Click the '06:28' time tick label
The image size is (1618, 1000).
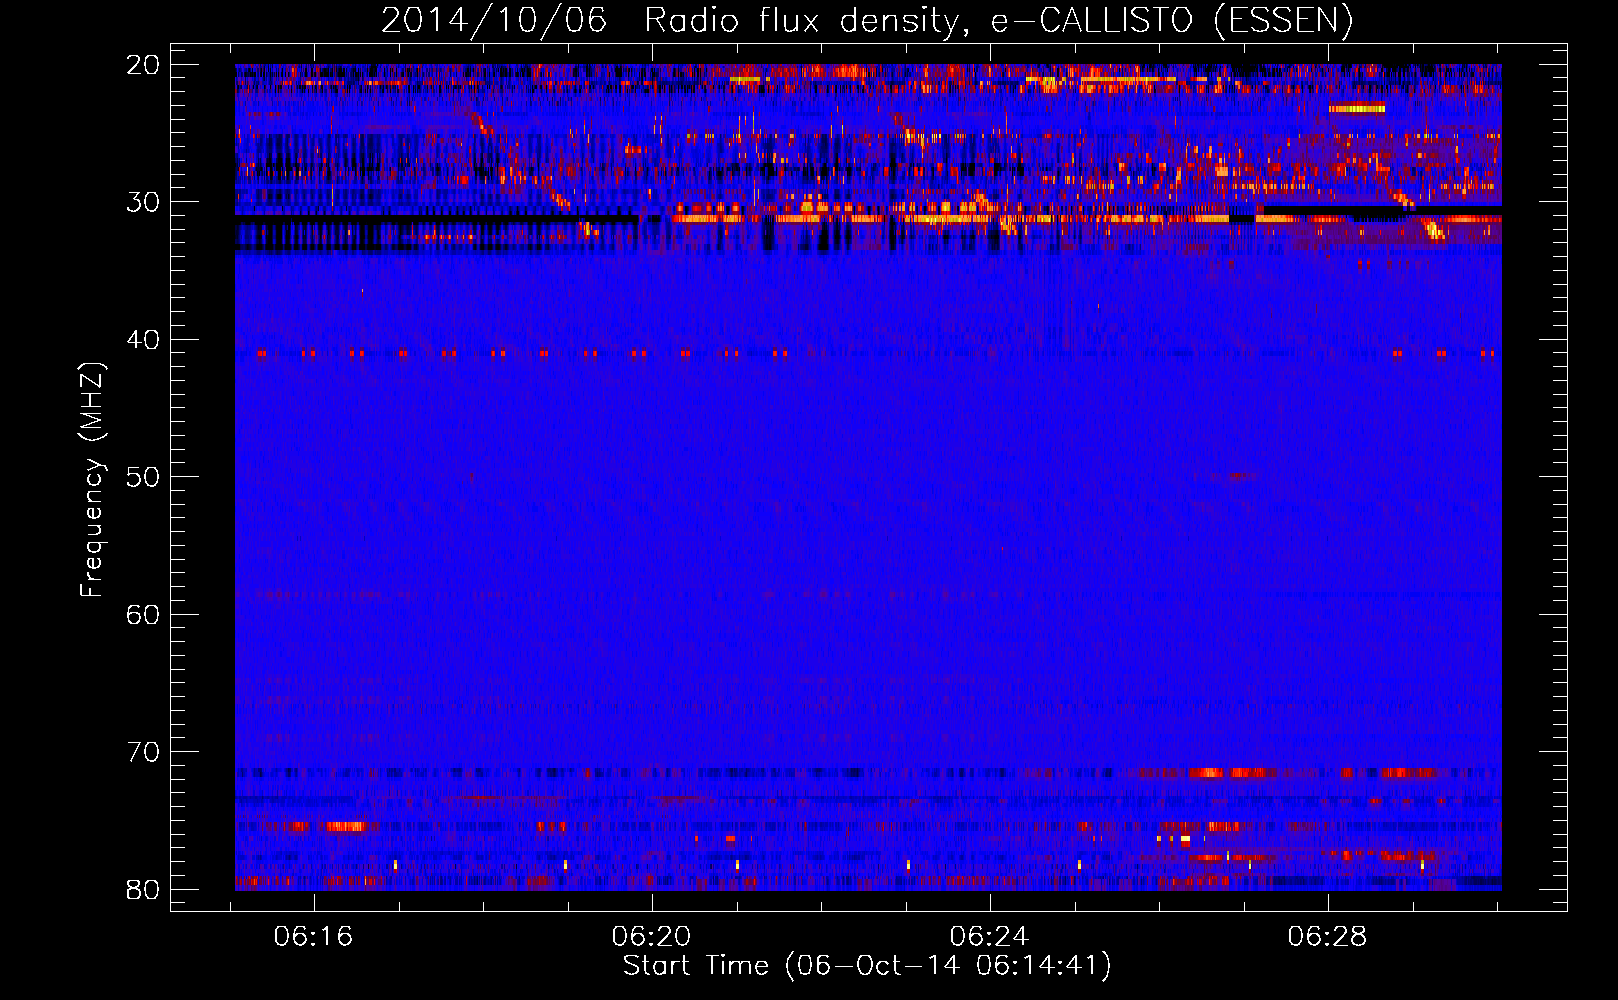pos(1328,937)
